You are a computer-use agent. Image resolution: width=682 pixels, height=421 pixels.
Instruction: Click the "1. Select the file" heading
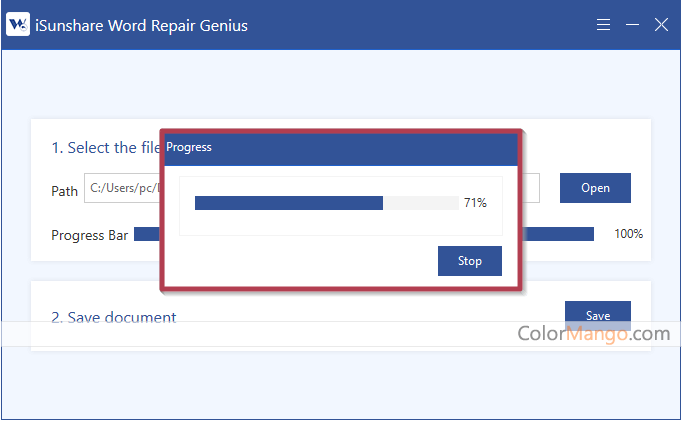(106, 148)
